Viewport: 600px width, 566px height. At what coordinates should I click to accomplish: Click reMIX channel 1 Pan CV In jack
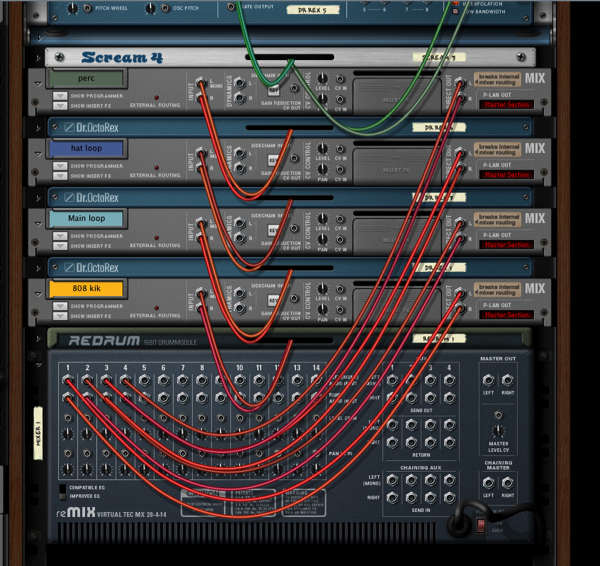(x=68, y=453)
